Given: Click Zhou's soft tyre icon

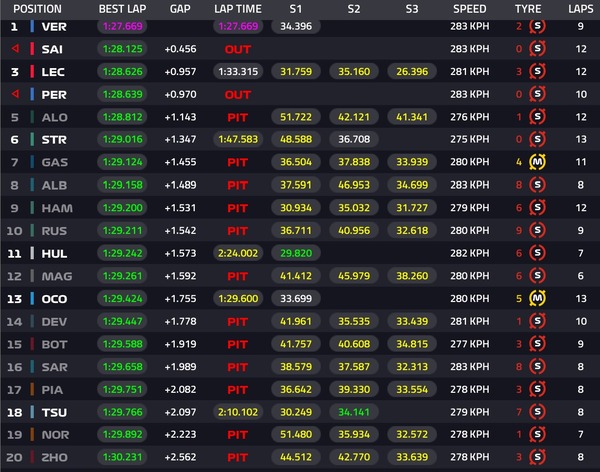Looking at the screenshot, I should [x=537, y=457].
